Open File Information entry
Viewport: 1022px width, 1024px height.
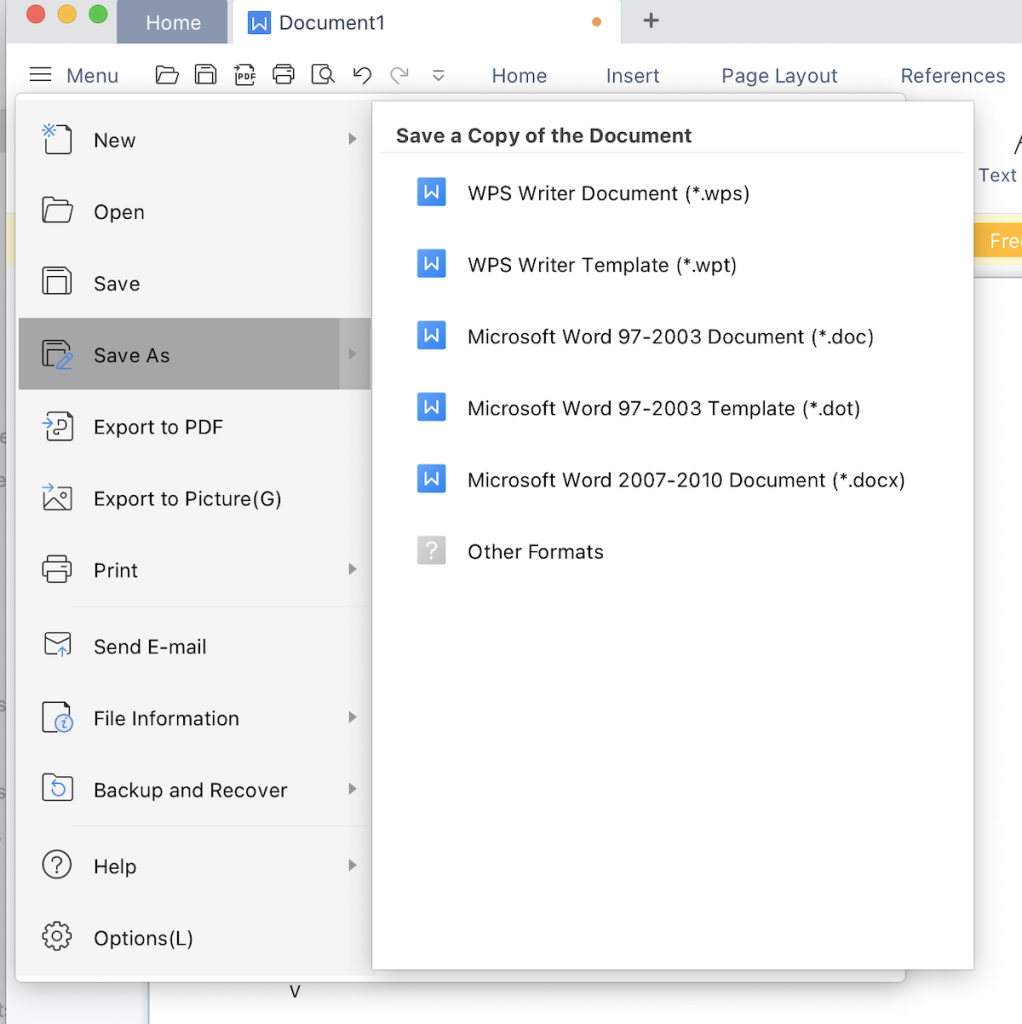point(195,718)
